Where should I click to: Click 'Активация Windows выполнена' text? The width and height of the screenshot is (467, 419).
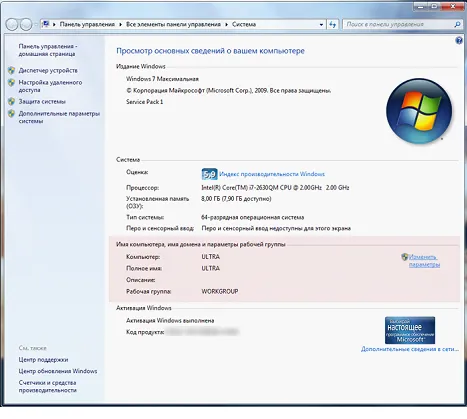[x=170, y=321]
